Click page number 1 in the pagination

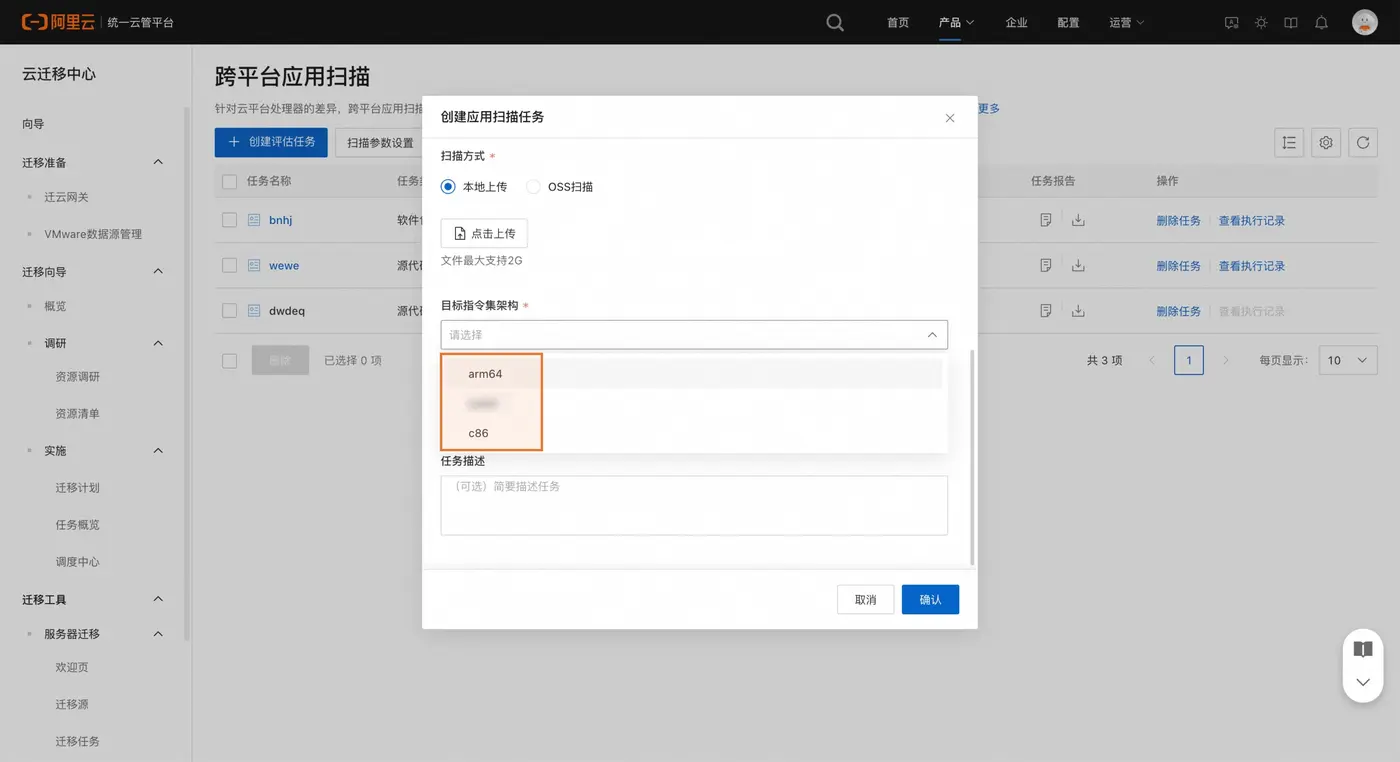point(1189,360)
